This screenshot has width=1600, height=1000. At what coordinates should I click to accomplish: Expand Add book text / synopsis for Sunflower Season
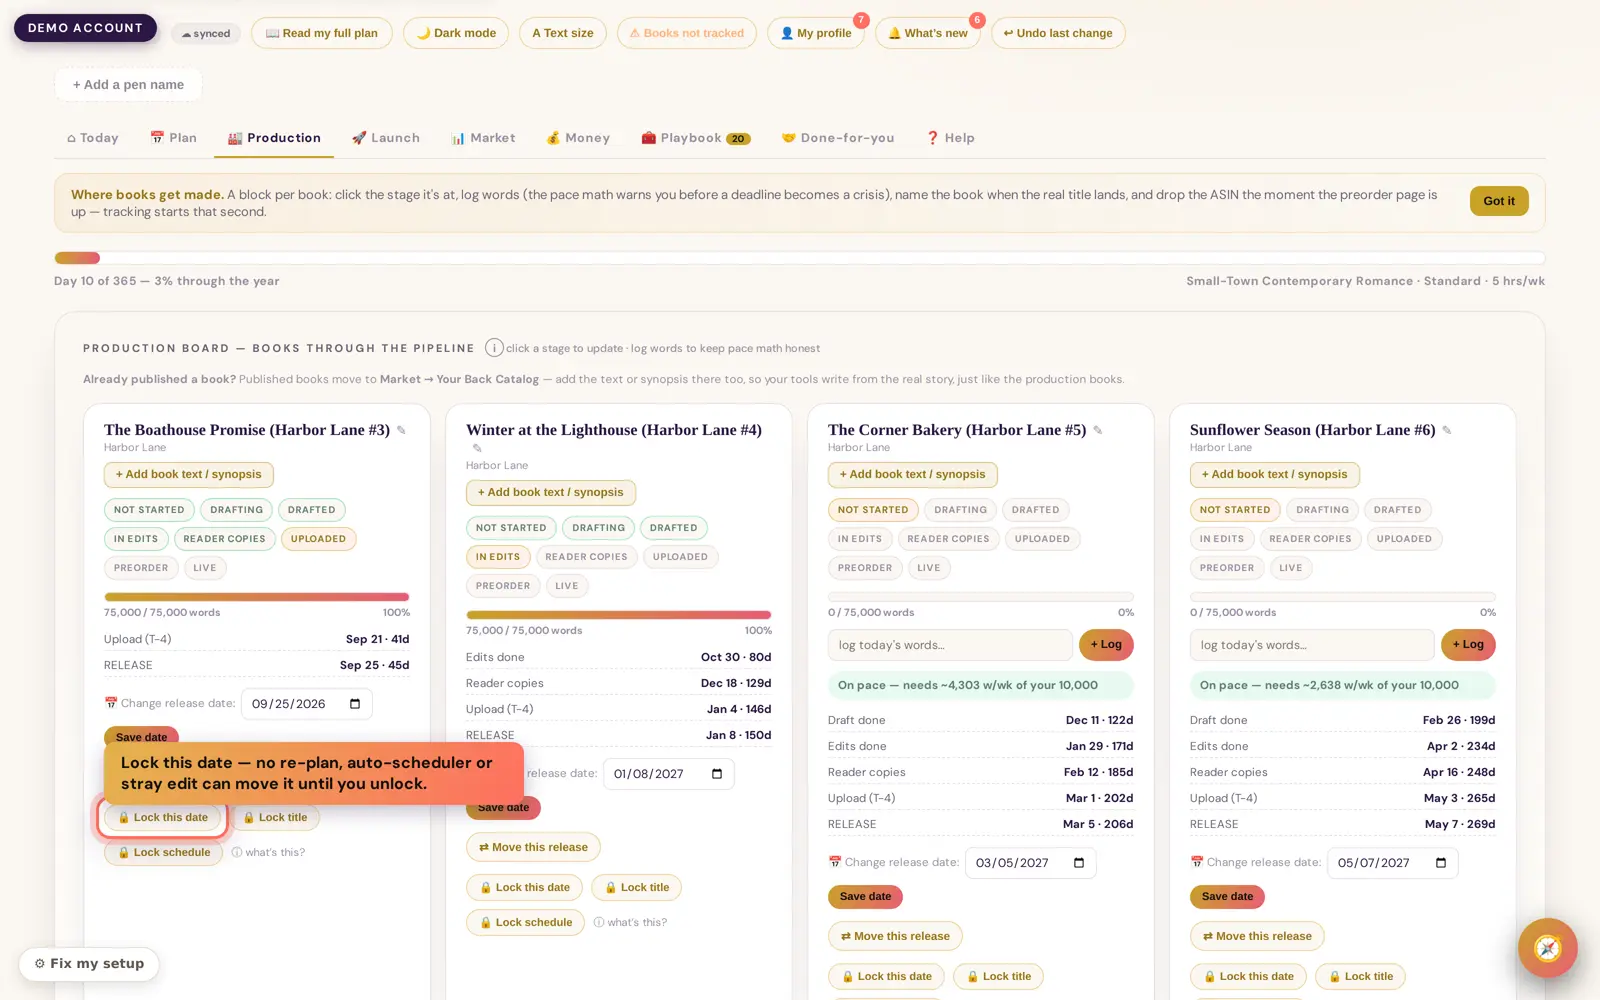pos(1275,475)
